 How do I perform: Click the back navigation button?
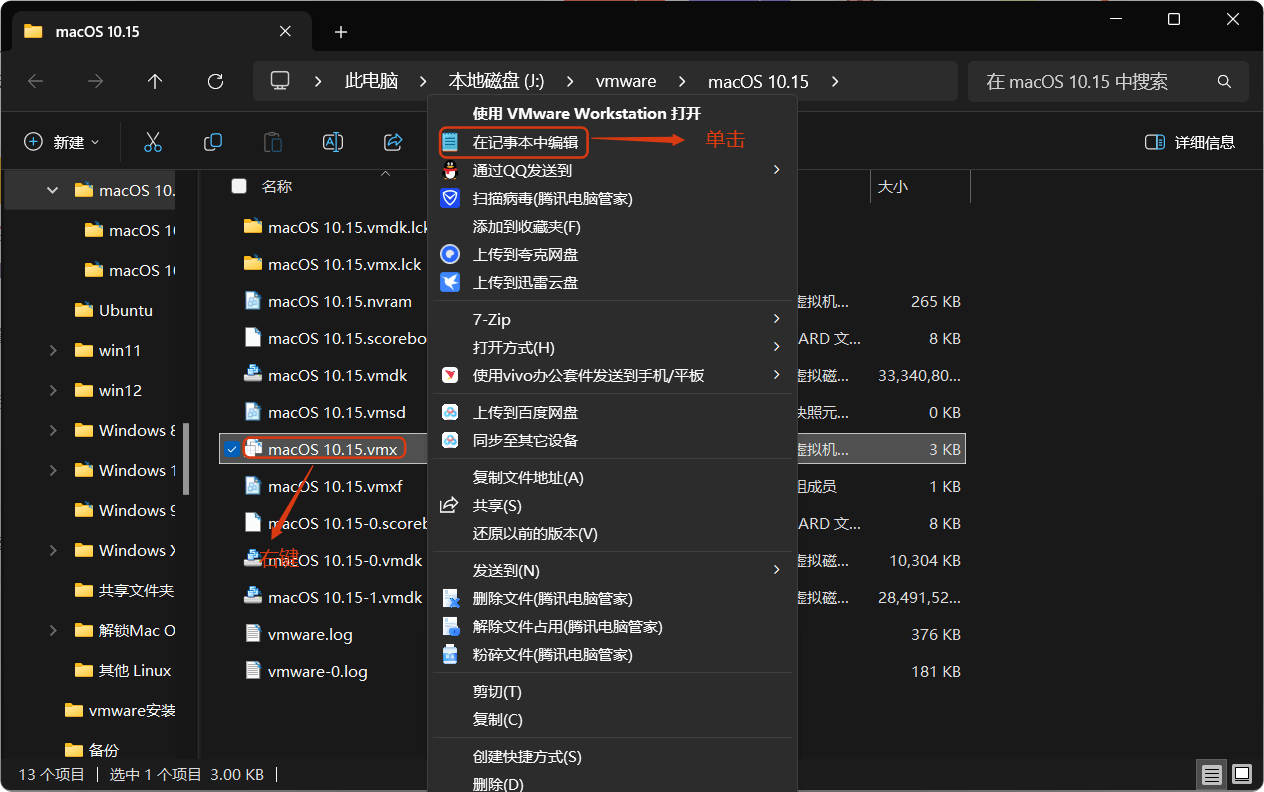tap(36, 81)
